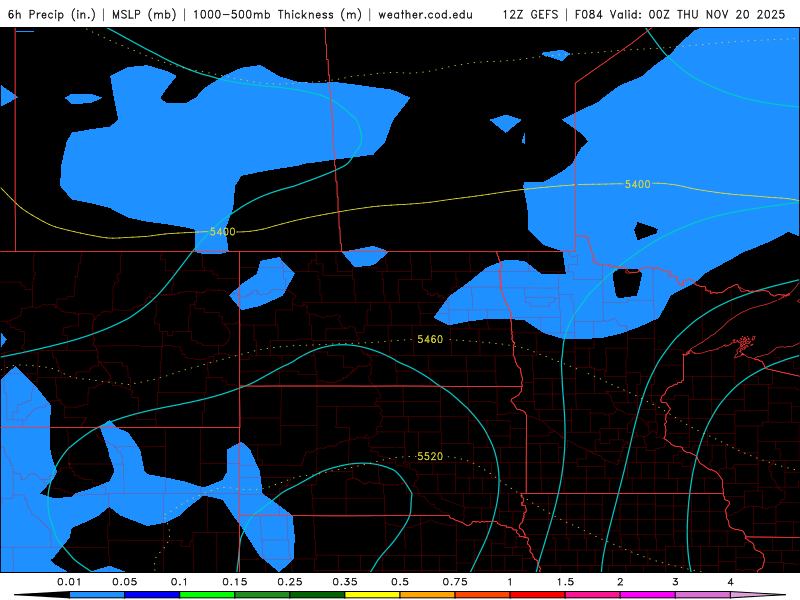Click the "F084" forecast hour text

point(588,14)
